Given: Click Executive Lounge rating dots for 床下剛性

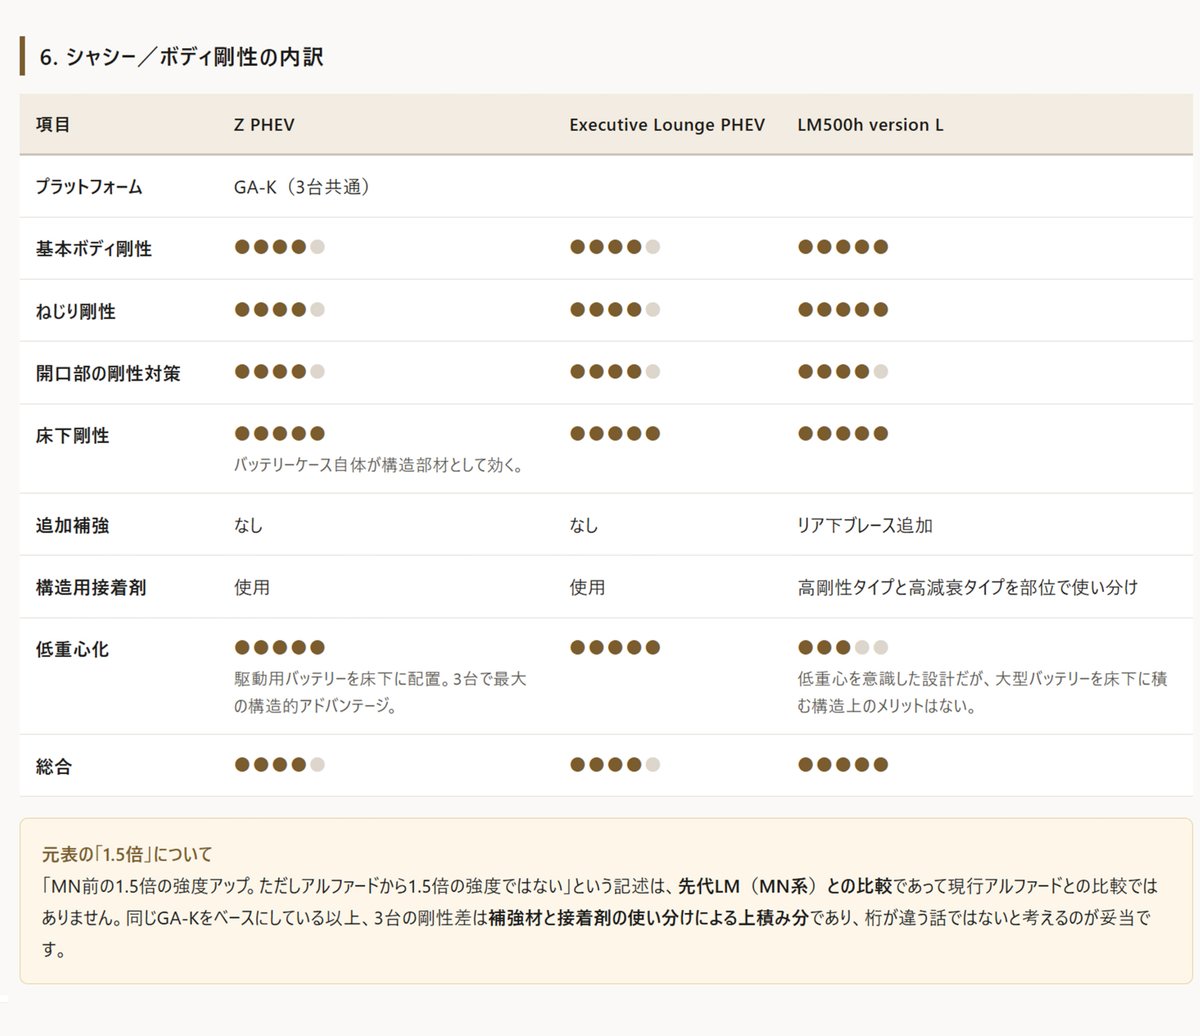Looking at the screenshot, I should 615,433.
